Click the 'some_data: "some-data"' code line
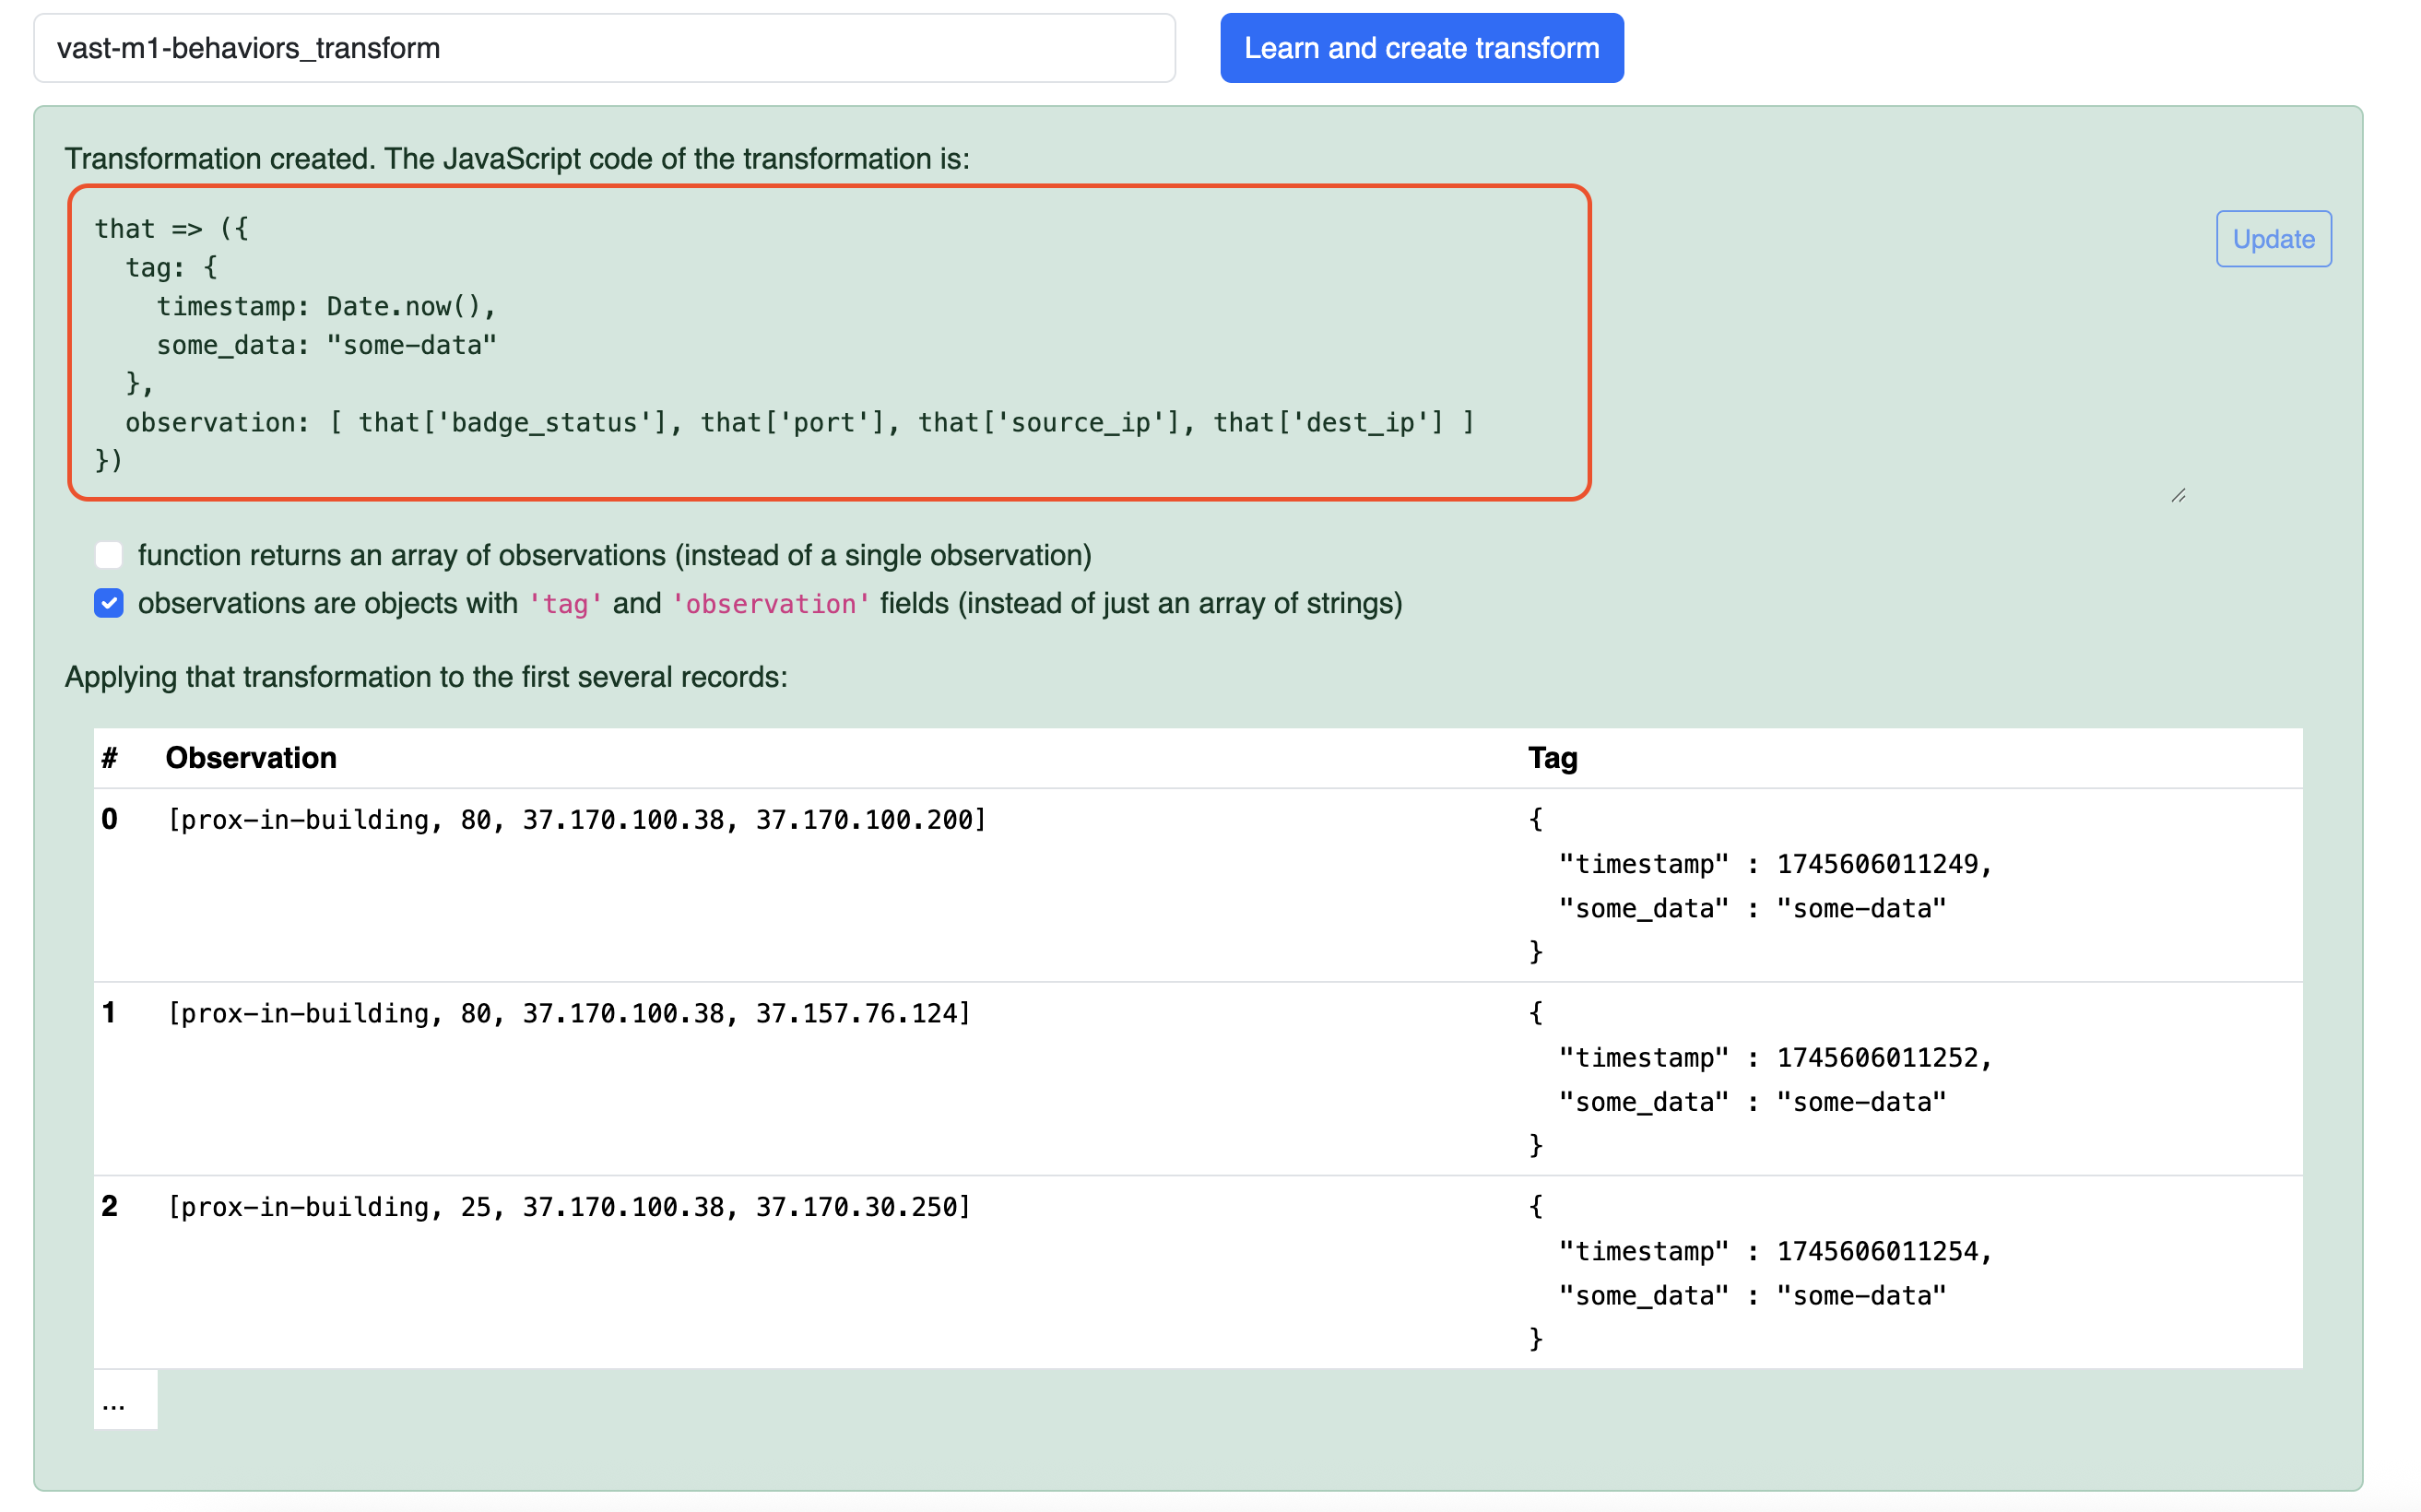The image size is (2421, 1512). coord(326,345)
